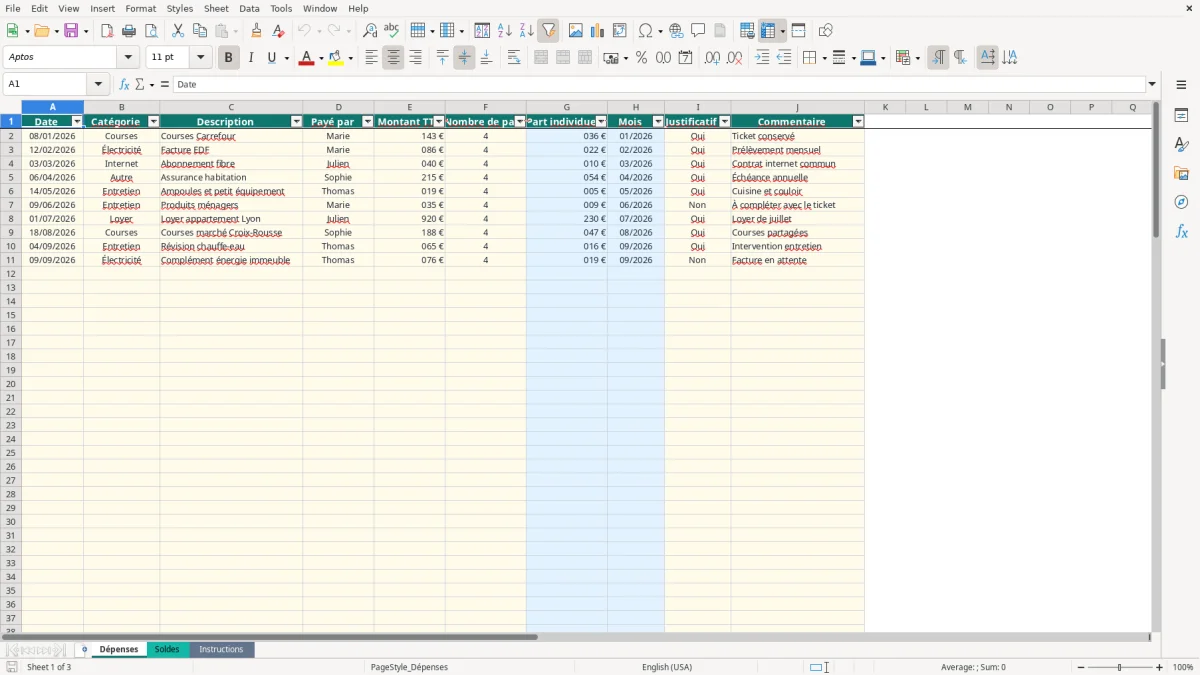Click the Clear Direct Formatting icon
1200x675 pixels.
coord(279,31)
